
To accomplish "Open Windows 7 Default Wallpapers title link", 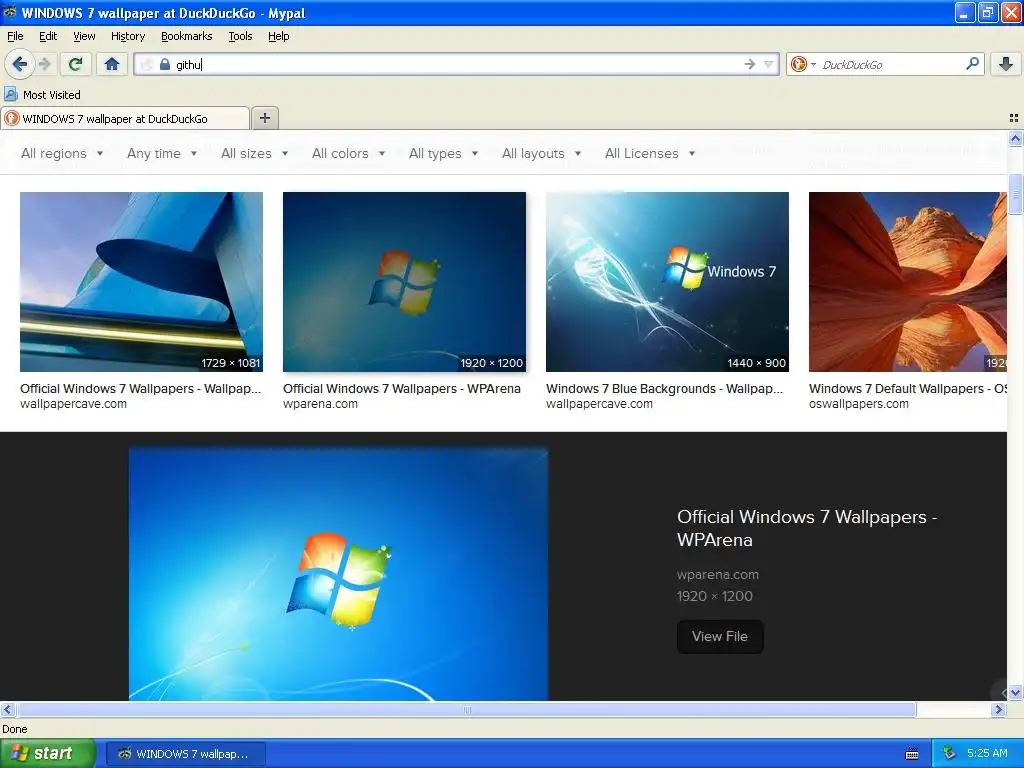I will 908,389.
